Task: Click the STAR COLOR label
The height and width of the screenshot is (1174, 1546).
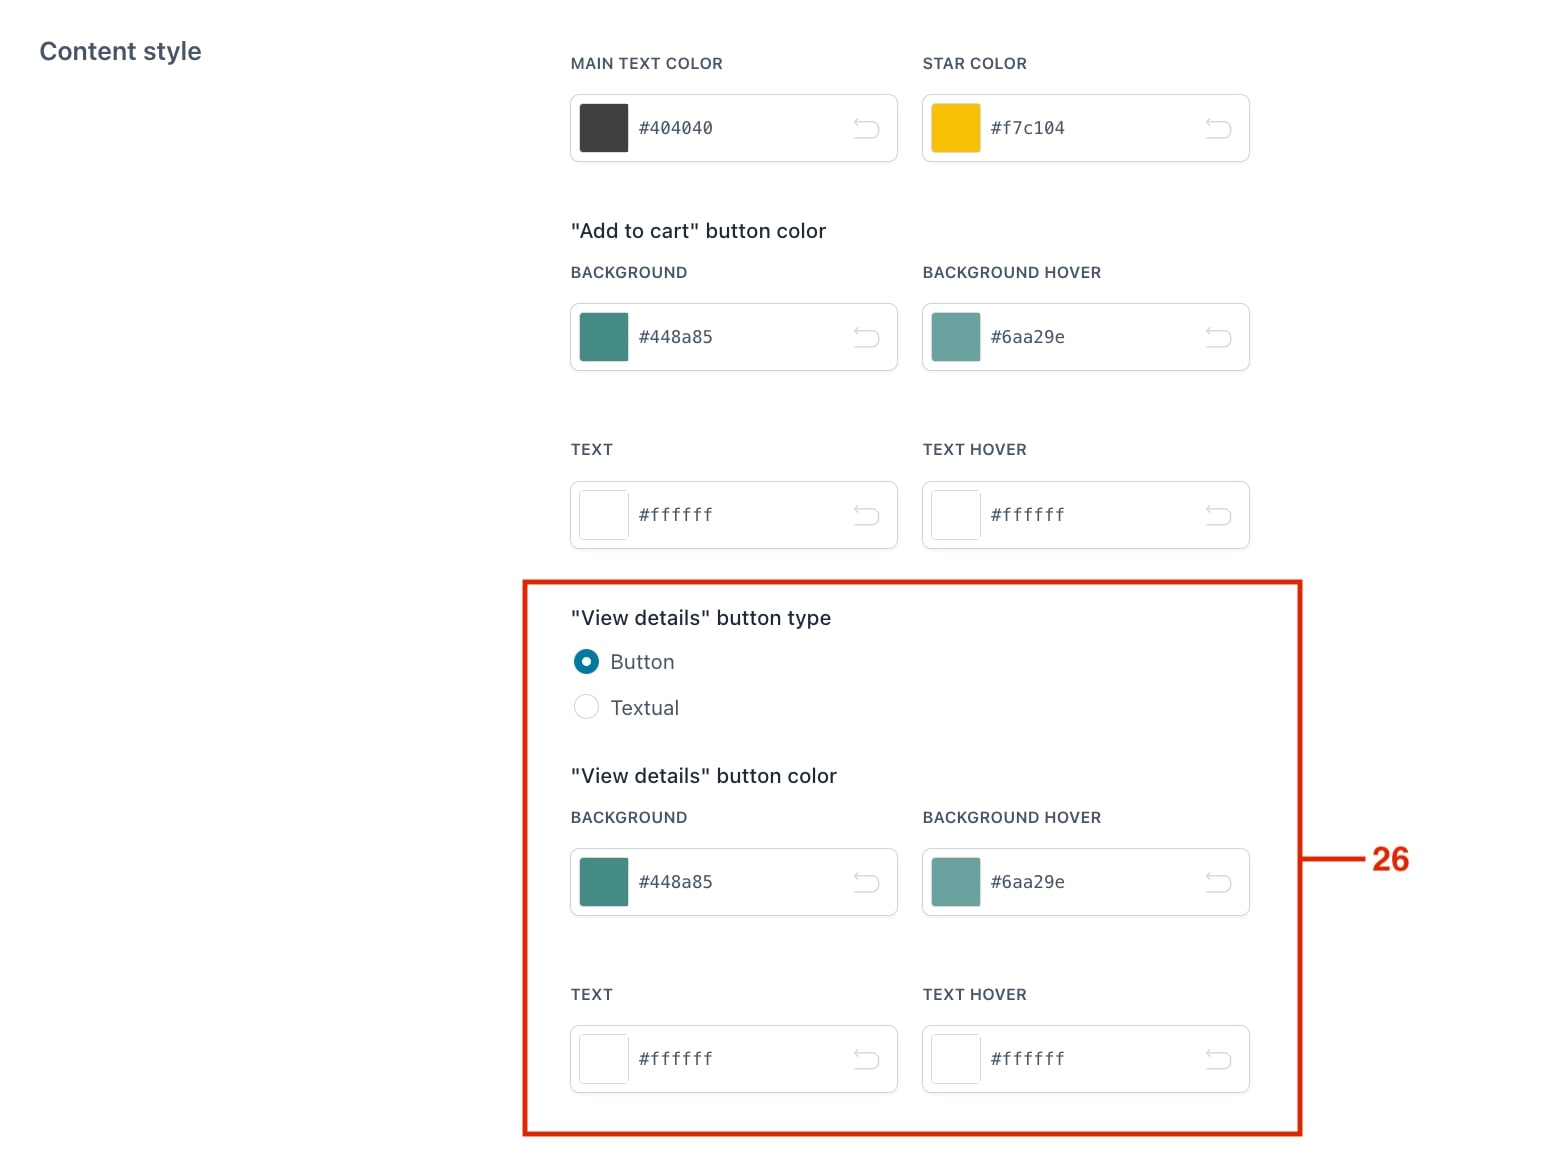Action: 975,64
